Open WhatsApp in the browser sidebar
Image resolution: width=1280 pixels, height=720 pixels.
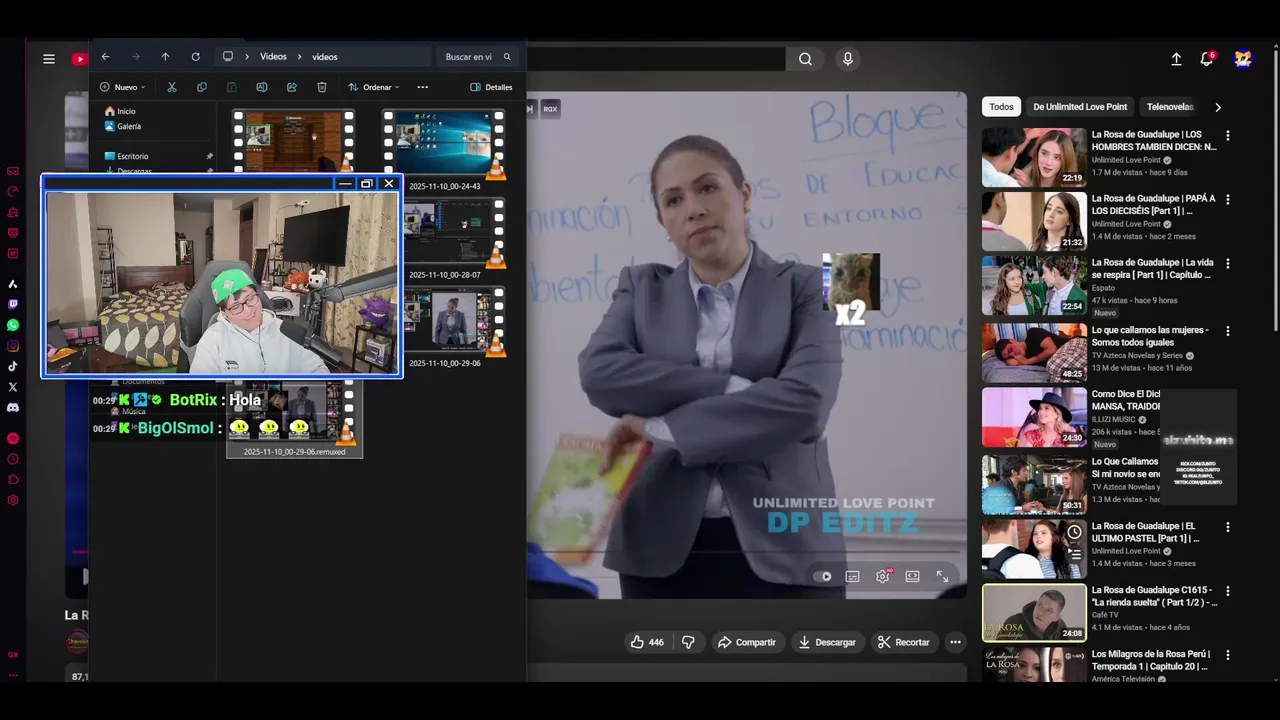click(13, 325)
